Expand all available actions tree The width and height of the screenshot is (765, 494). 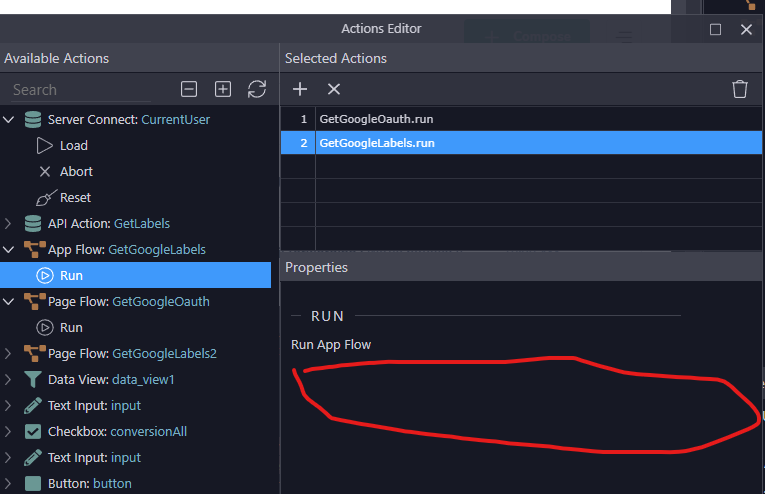point(223,89)
